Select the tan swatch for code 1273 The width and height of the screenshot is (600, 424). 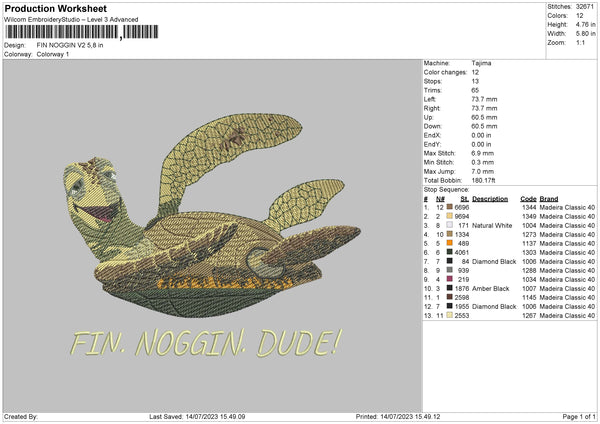pos(450,234)
